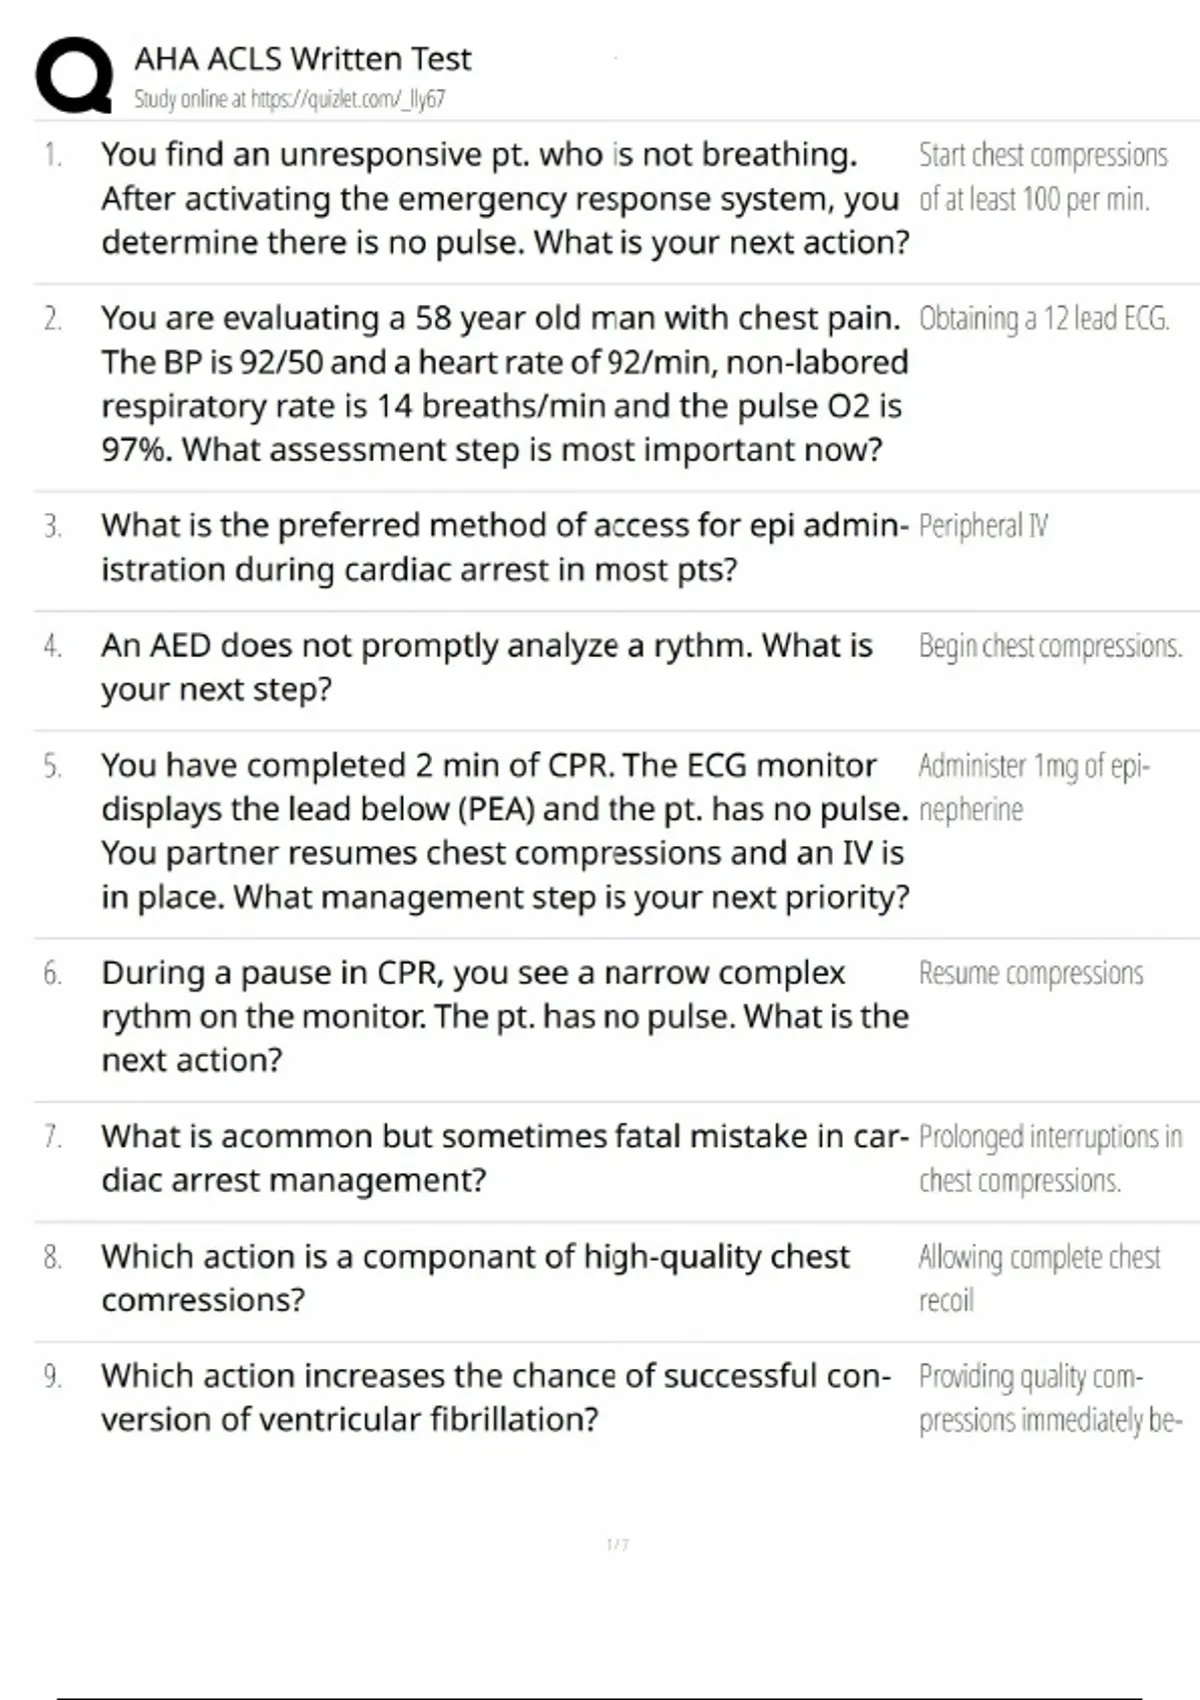Image resolution: width=1200 pixels, height=1700 pixels.
Task: Click answer 'Start chest compressions of at least 100'
Action: pos(1042,177)
